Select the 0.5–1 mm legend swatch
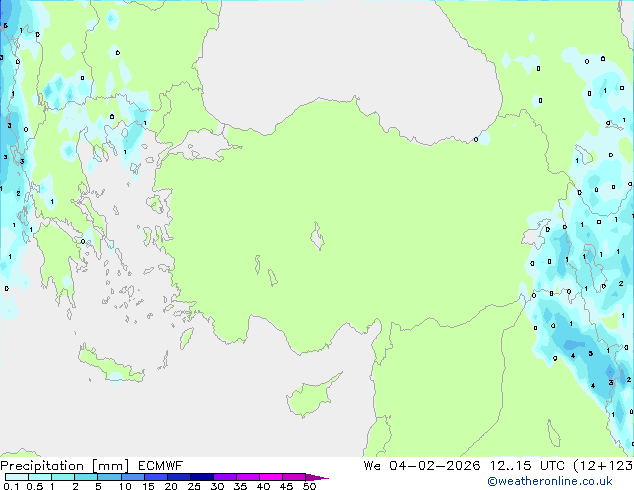This screenshot has width=634, height=490. click(40, 477)
